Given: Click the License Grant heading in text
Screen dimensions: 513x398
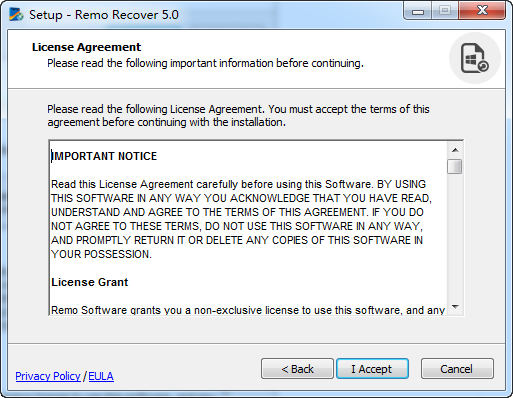Looking at the screenshot, I should pyautogui.click(x=90, y=282).
